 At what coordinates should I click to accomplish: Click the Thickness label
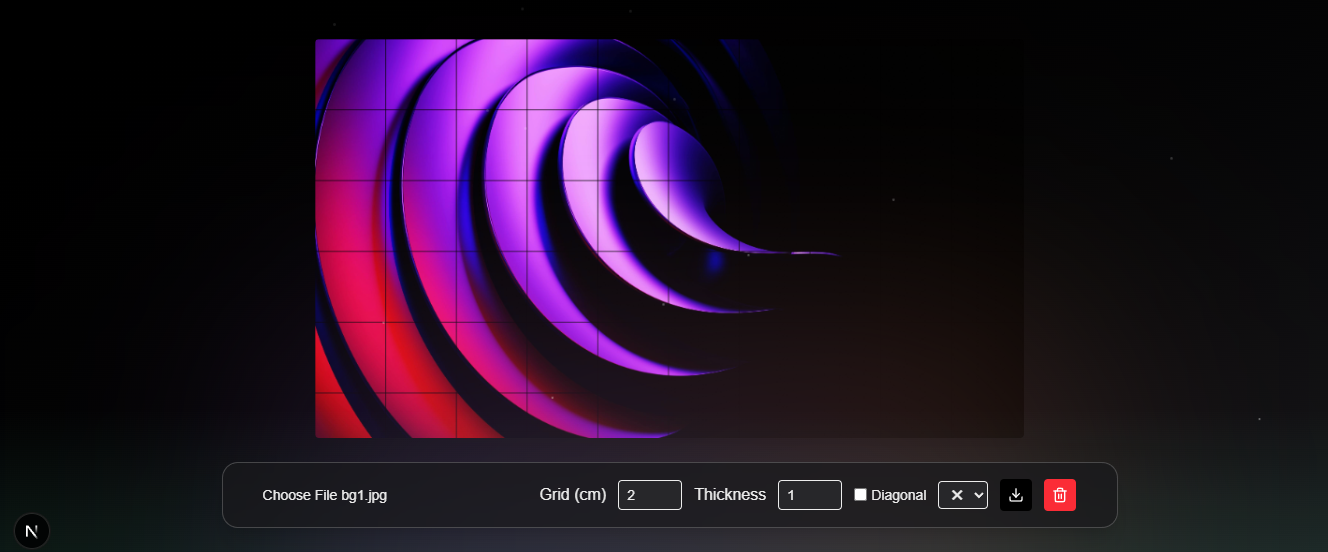click(x=730, y=495)
